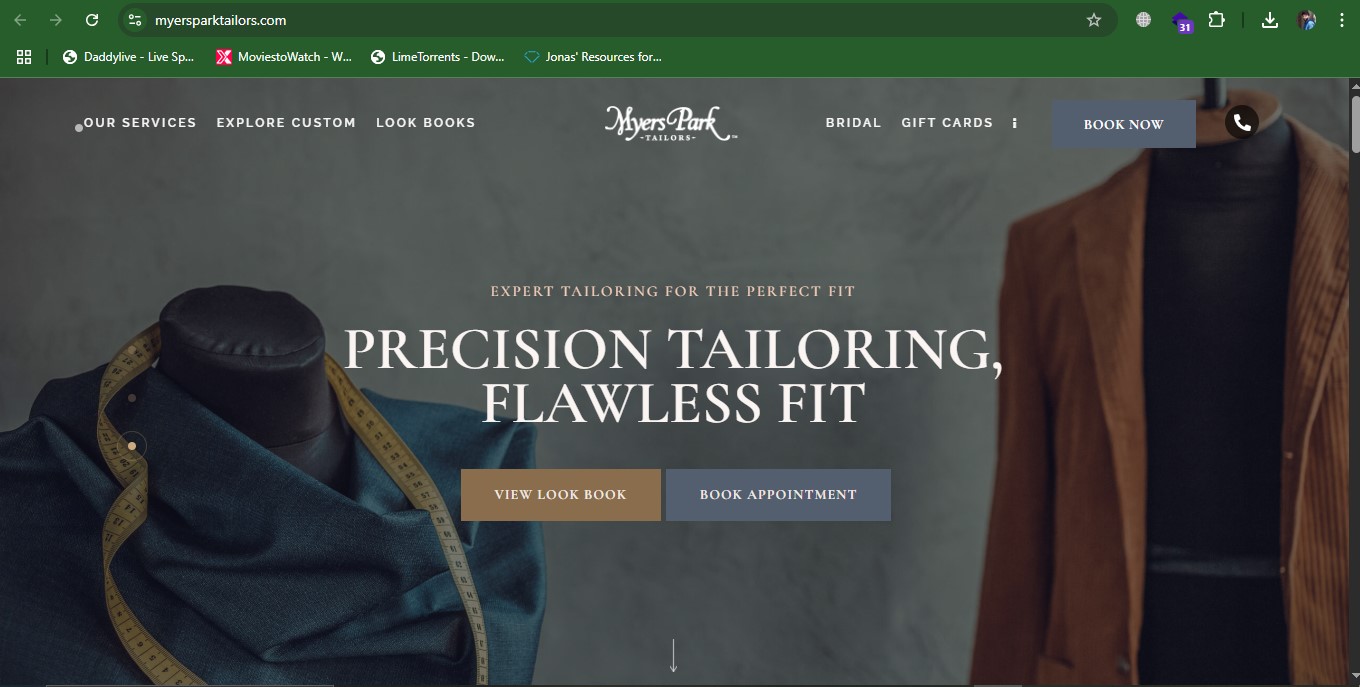Click the page vertical scrollbar

tap(1354, 380)
